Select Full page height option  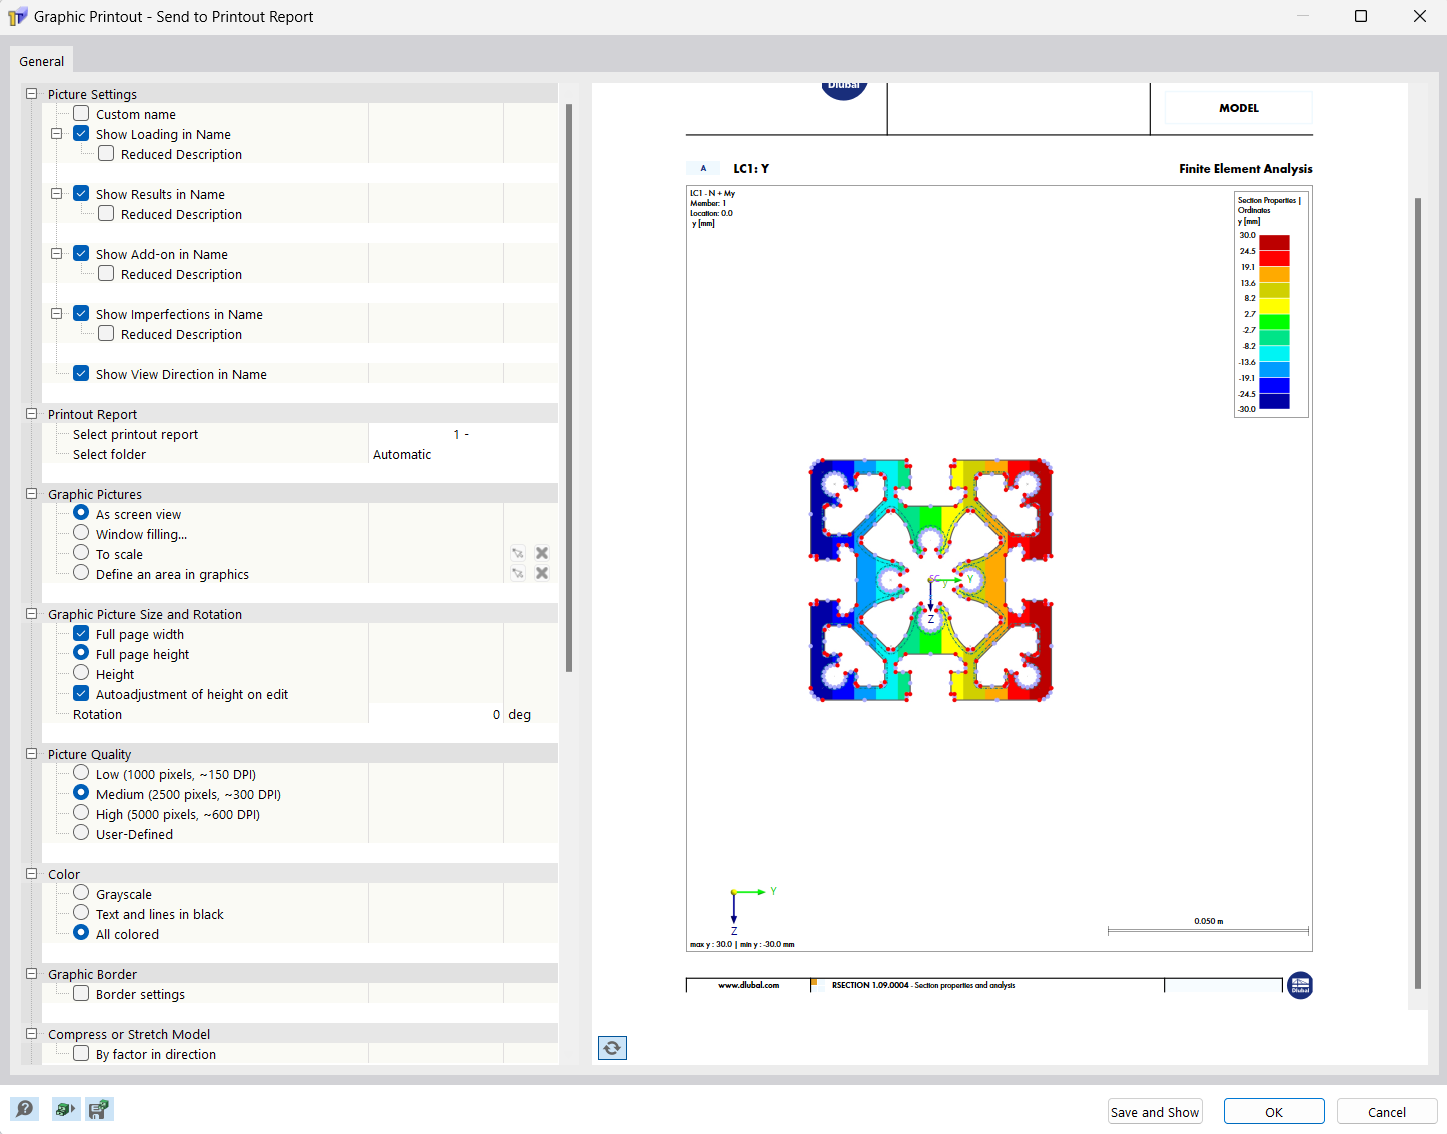[81, 652]
